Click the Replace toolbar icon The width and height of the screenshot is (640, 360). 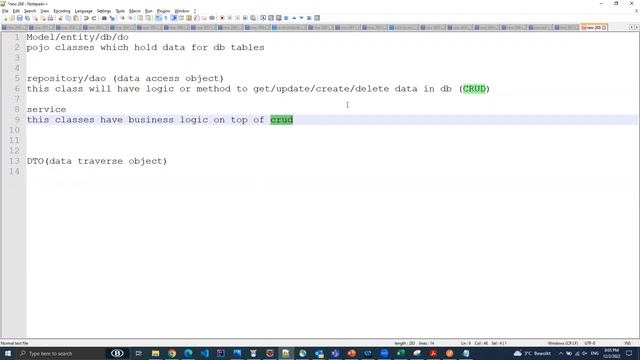point(112,18)
